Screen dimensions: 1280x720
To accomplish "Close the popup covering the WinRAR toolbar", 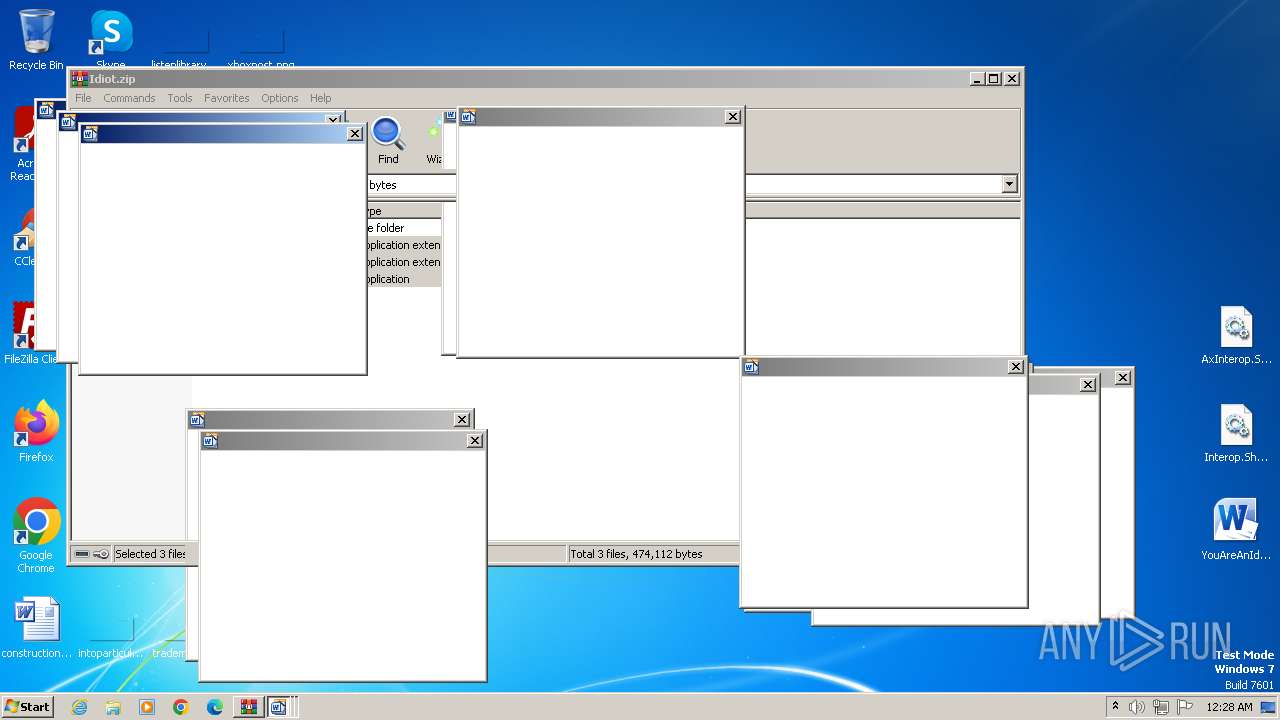I will pyautogui.click(x=732, y=116).
